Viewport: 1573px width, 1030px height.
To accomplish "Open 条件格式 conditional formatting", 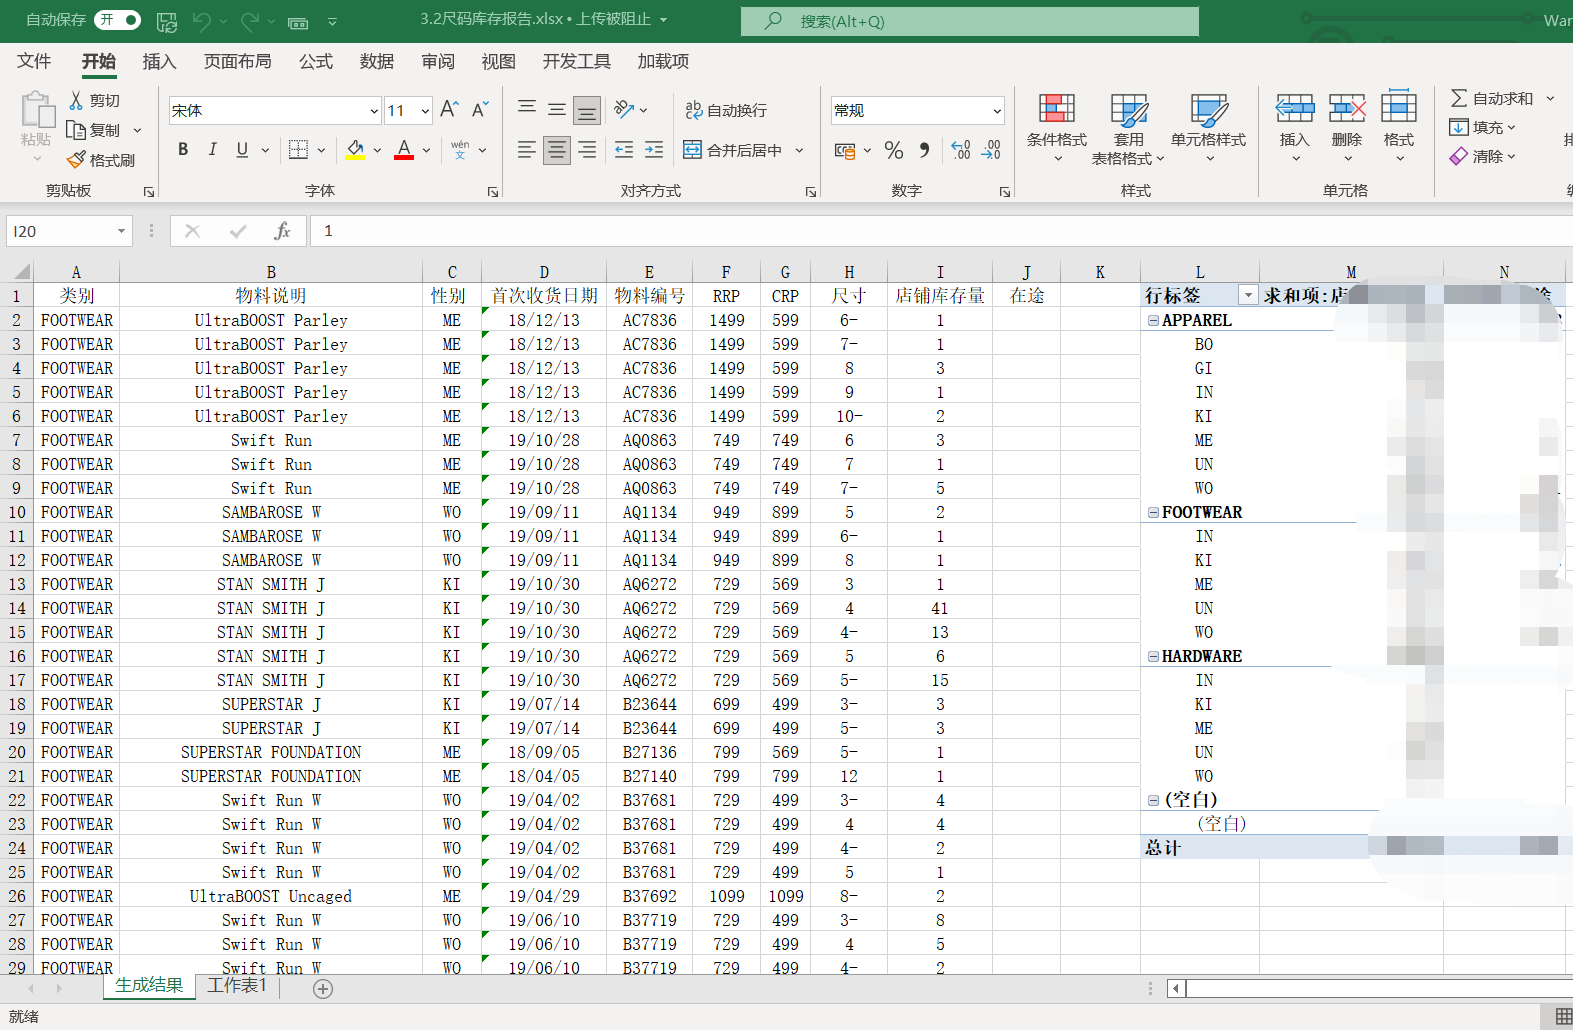I will point(1057,128).
